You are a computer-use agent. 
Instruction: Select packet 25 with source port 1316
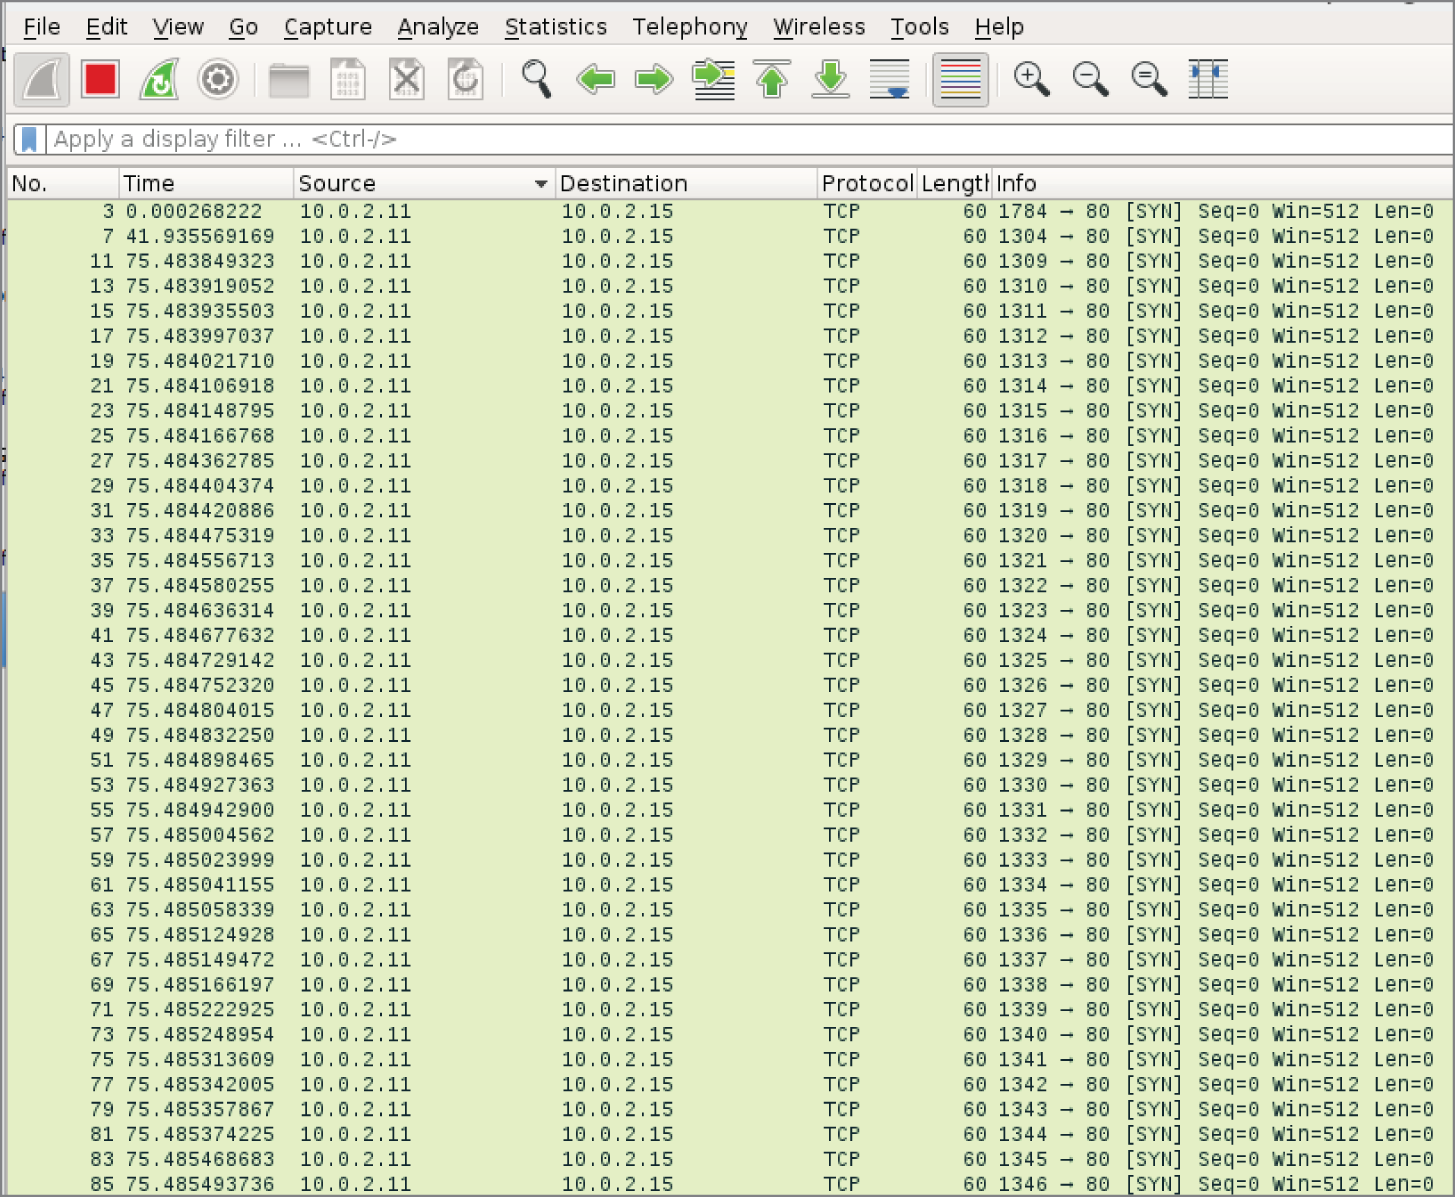730,436
